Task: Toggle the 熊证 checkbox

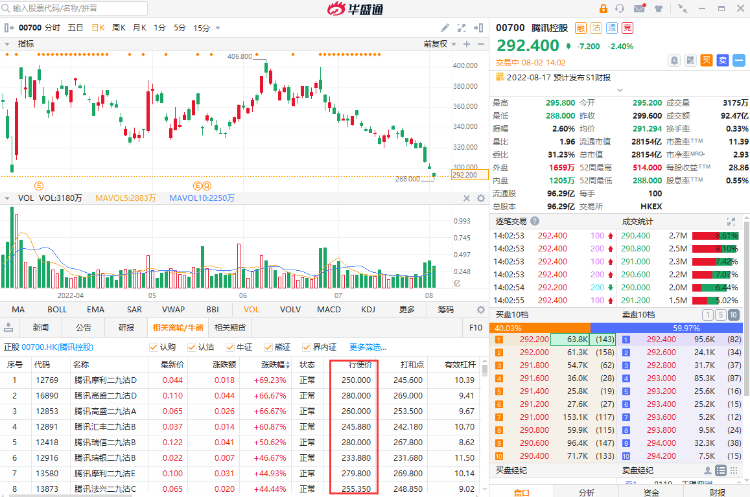Action: coord(268,347)
